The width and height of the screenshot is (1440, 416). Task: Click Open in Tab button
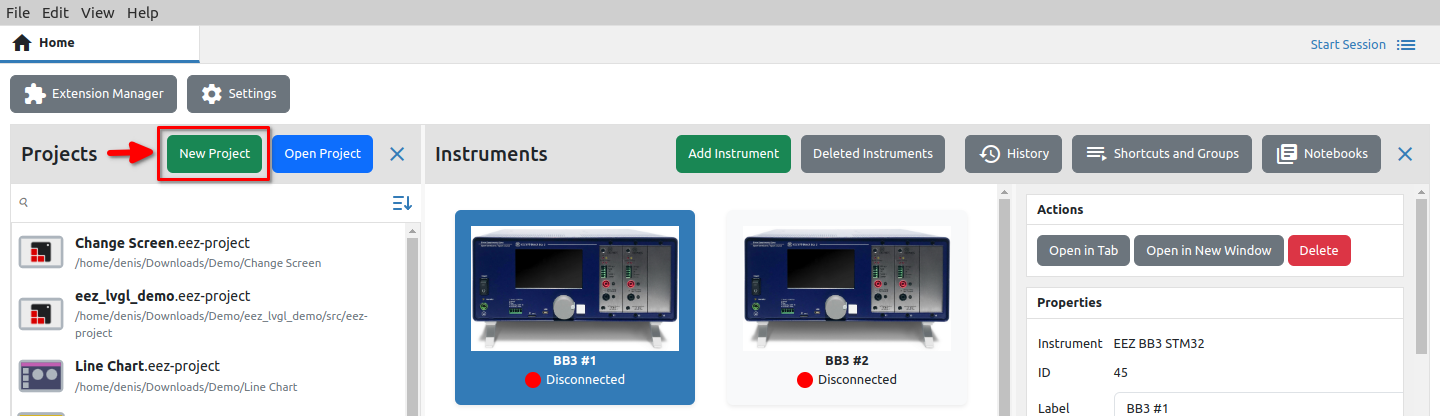coord(1083,250)
